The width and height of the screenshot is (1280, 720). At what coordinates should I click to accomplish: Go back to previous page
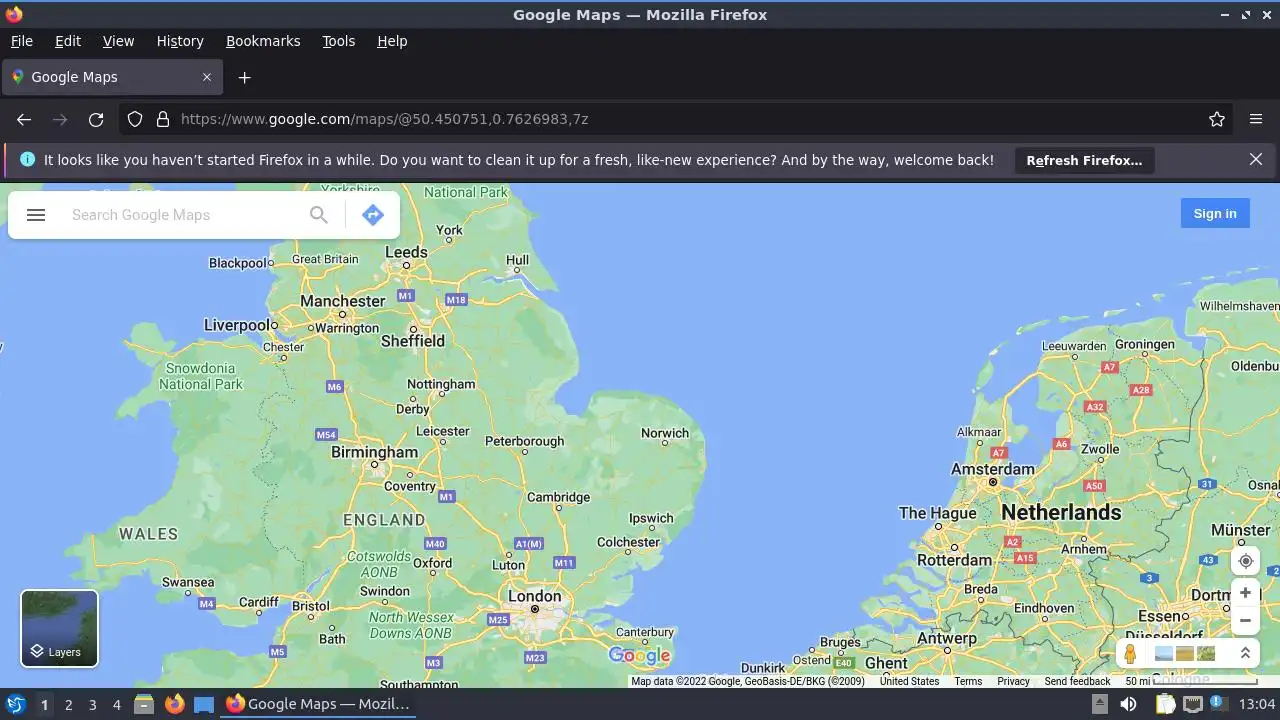pyautogui.click(x=24, y=119)
